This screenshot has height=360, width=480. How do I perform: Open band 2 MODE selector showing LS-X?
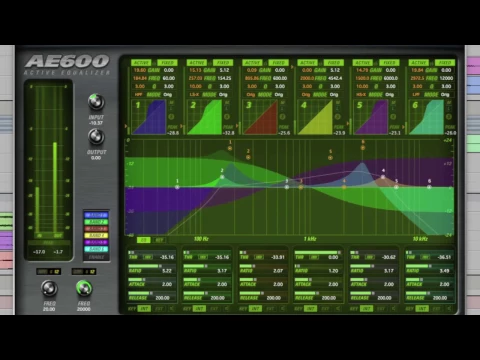[x=194, y=95]
